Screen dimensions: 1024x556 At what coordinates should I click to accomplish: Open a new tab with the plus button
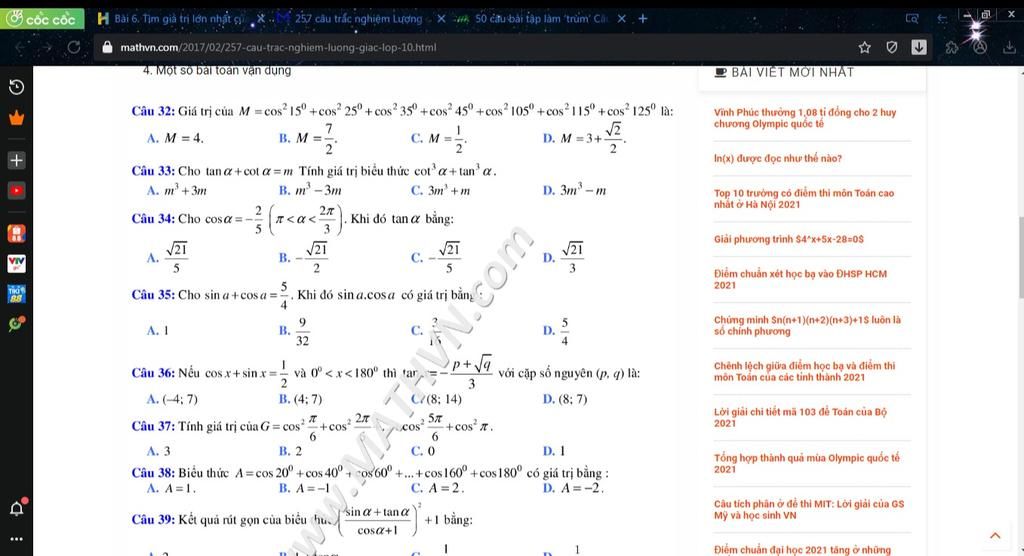(643, 19)
